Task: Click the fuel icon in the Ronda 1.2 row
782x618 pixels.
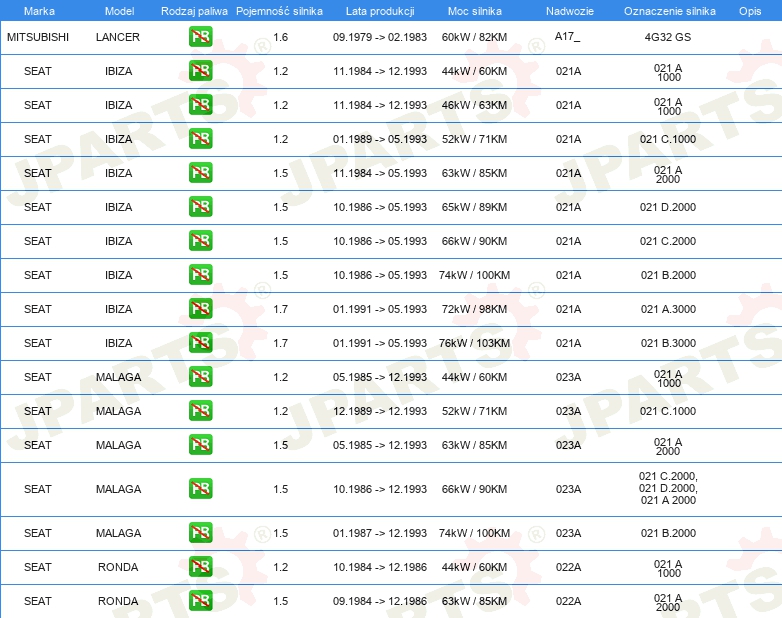Action: tap(200, 566)
